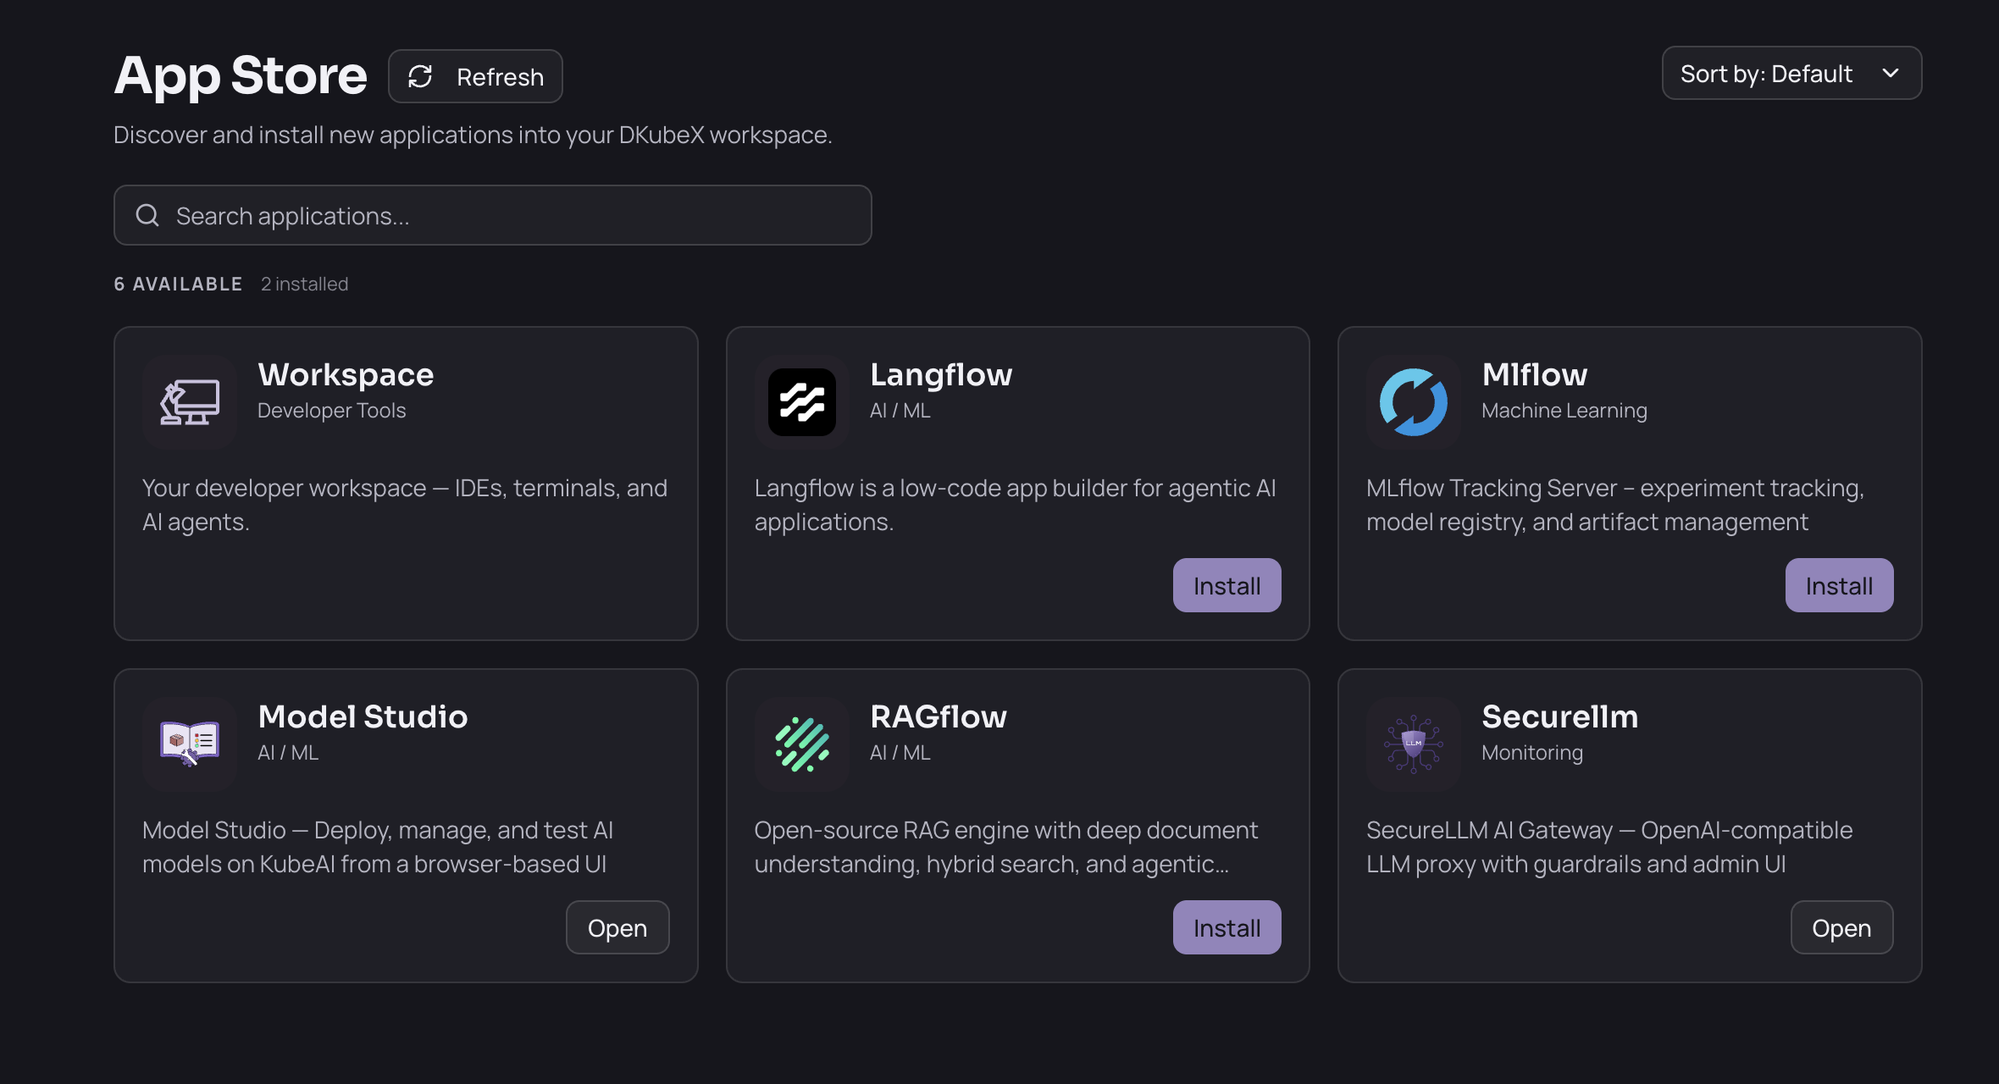Open the Securellm app
Viewport: 1999px width, 1084px height.
(1841, 927)
